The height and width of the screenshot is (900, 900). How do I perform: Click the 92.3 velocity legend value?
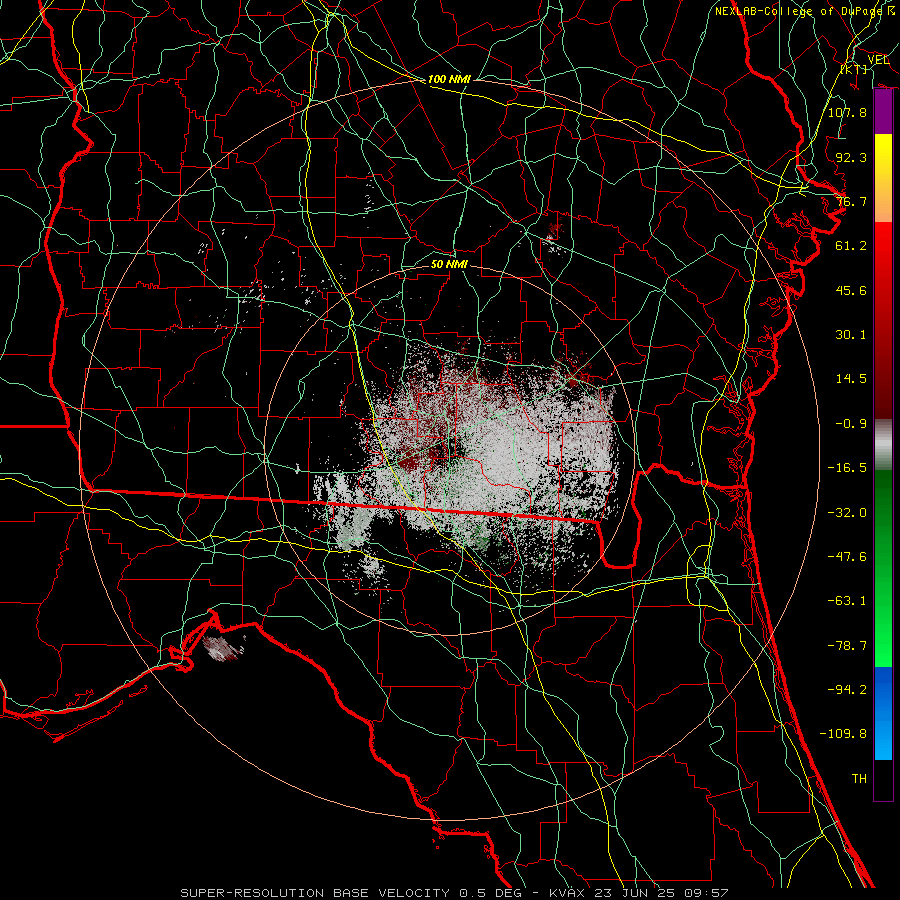pyautogui.click(x=851, y=157)
